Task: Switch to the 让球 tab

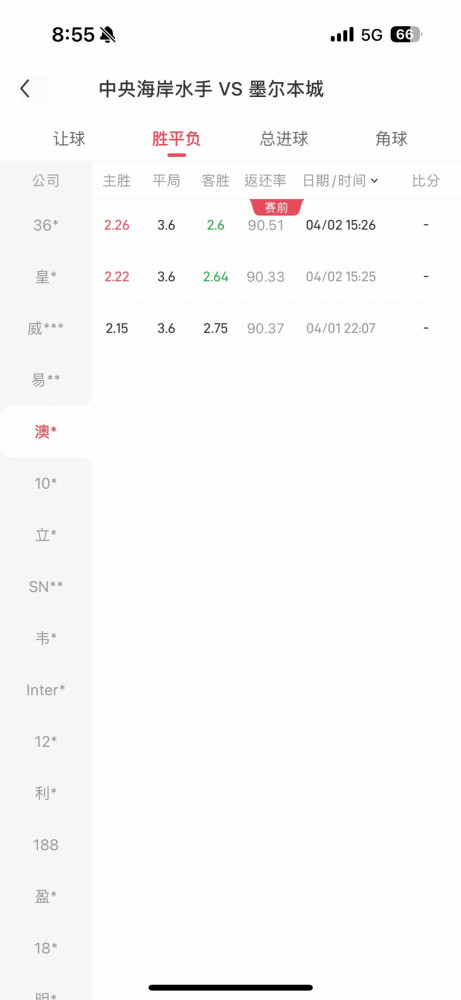Action: pos(69,139)
